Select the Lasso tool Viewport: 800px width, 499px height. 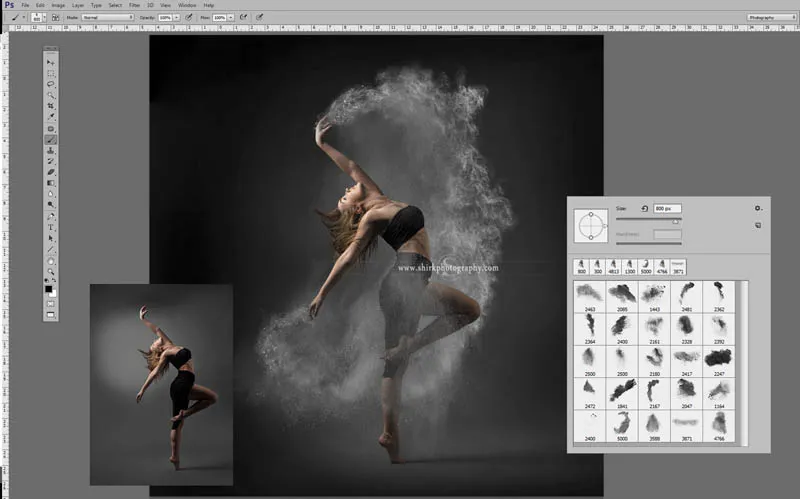50,84
